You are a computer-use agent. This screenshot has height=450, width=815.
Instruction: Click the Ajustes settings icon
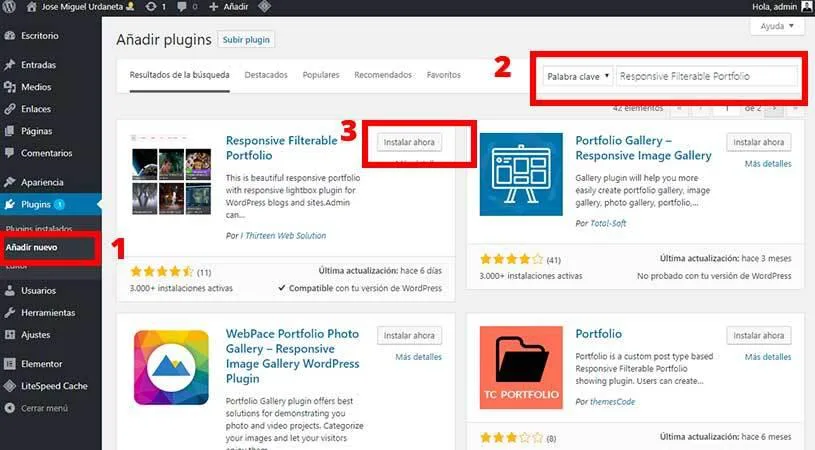point(9,335)
